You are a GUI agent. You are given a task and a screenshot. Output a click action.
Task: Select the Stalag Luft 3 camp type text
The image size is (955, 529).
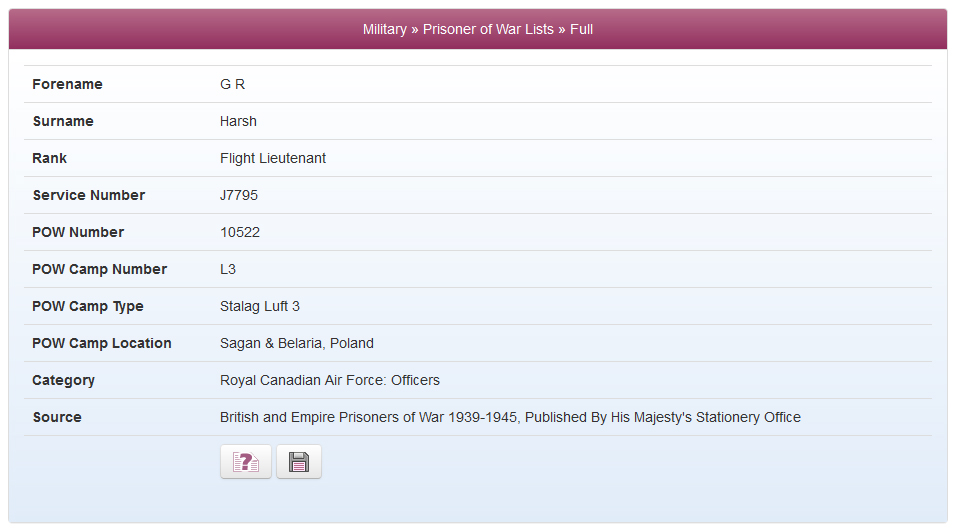(260, 306)
